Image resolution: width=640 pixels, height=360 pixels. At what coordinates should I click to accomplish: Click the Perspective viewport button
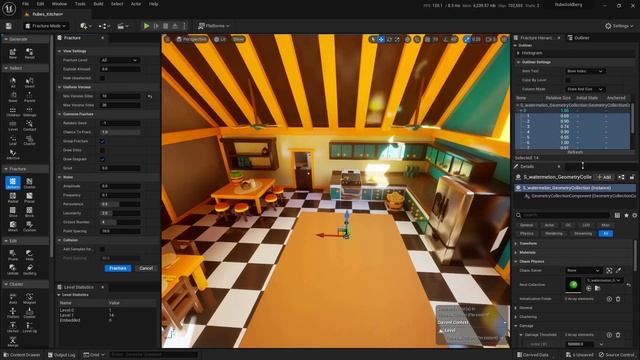pyautogui.click(x=191, y=39)
